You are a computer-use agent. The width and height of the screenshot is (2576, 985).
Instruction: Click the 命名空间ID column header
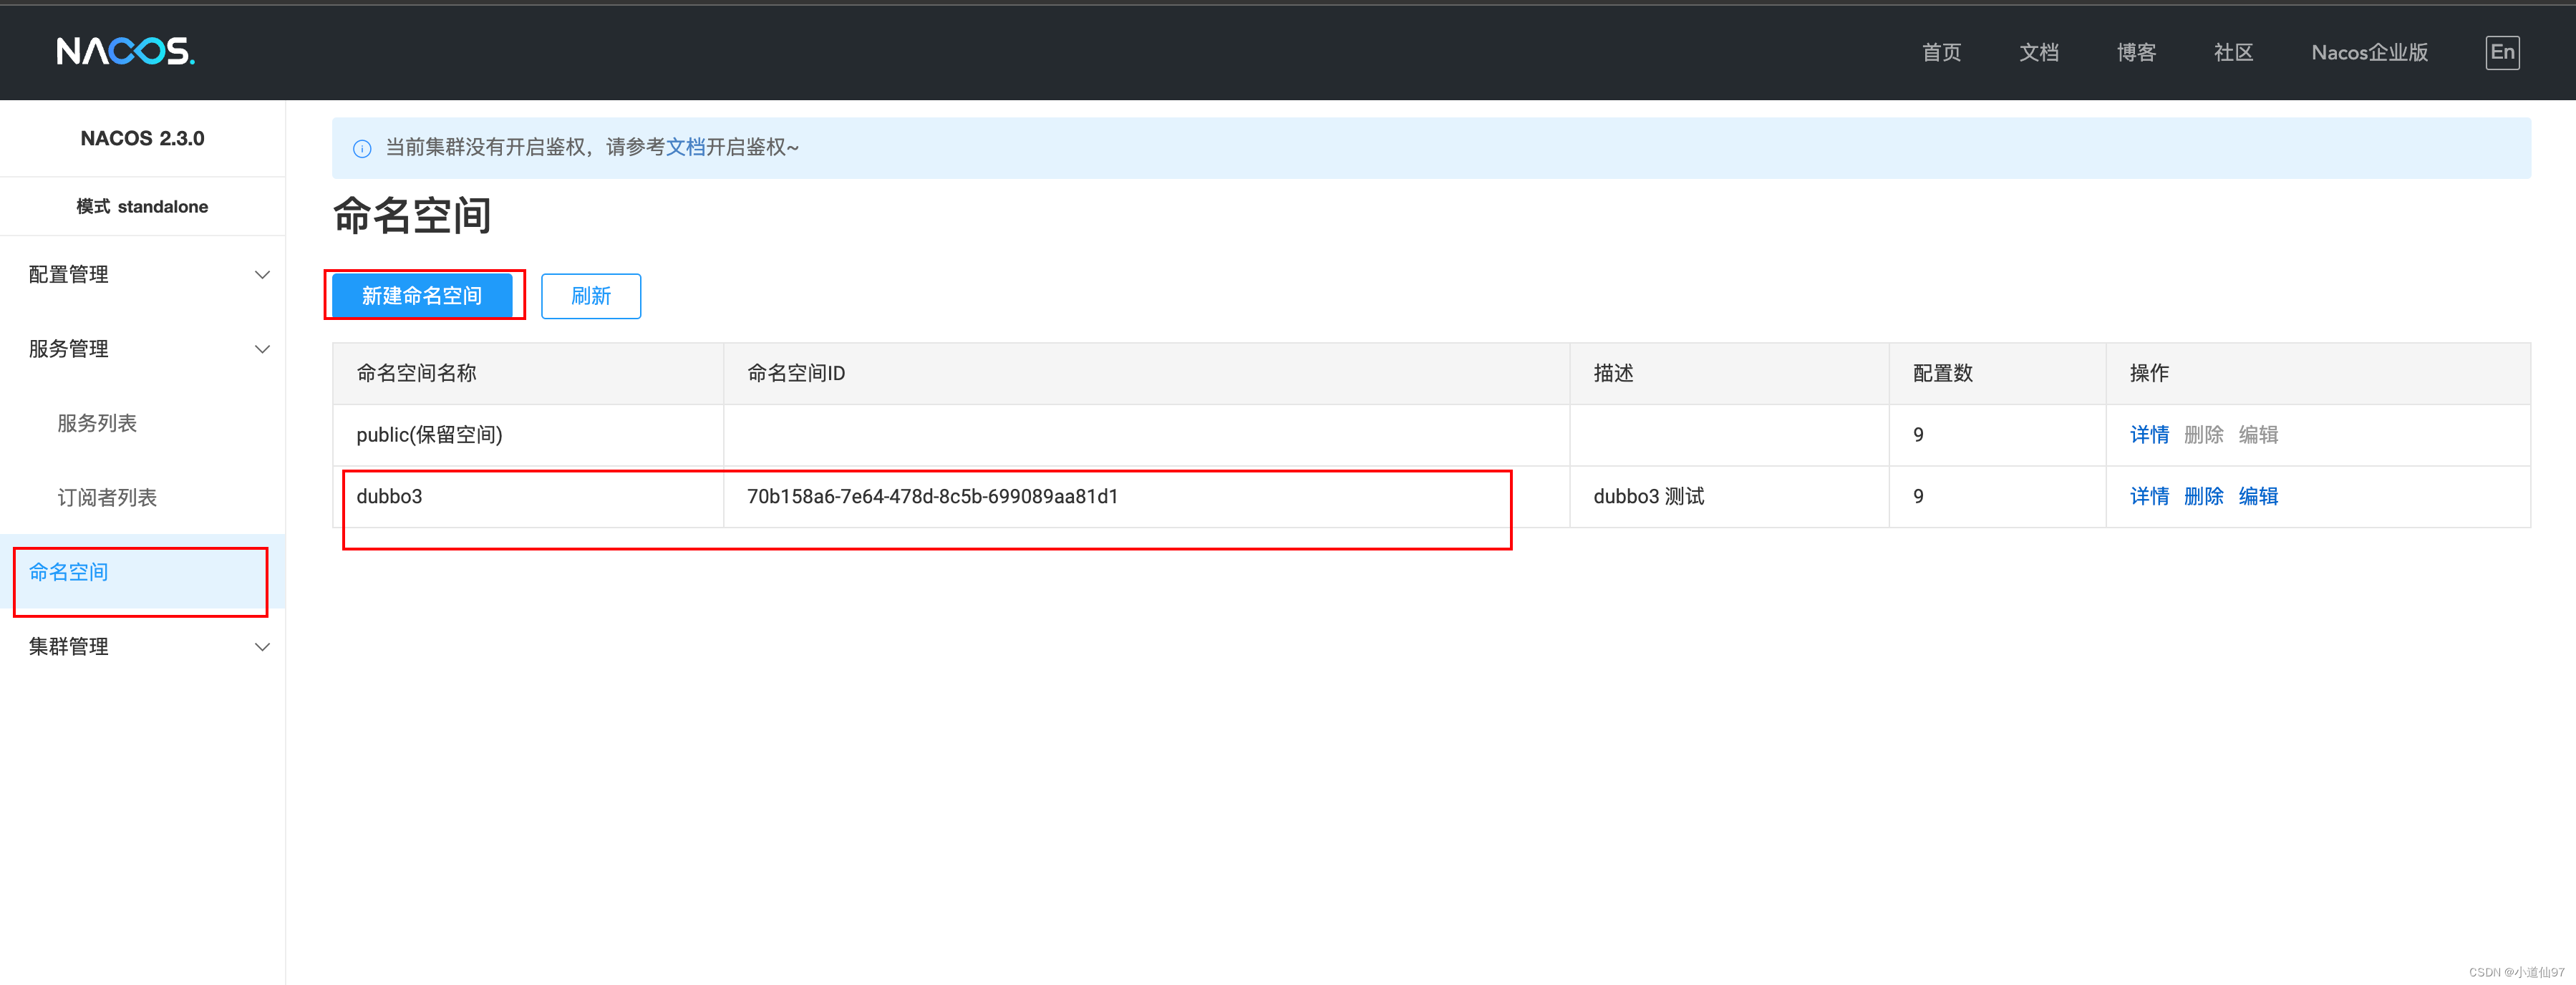point(1146,373)
